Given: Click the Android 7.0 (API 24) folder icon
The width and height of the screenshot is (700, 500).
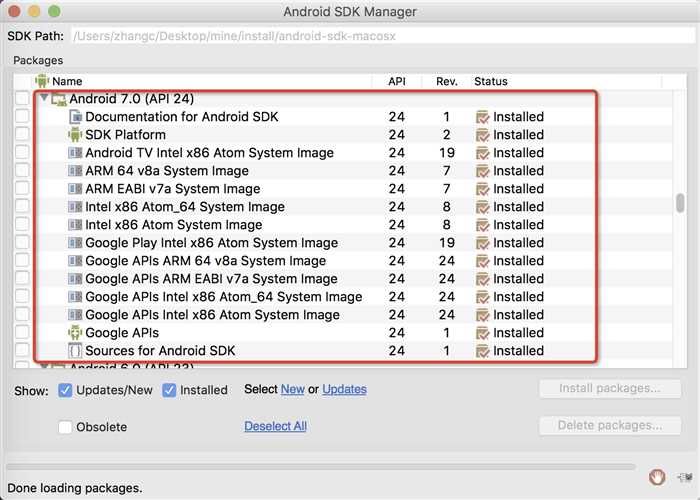Looking at the screenshot, I should pos(58,99).
